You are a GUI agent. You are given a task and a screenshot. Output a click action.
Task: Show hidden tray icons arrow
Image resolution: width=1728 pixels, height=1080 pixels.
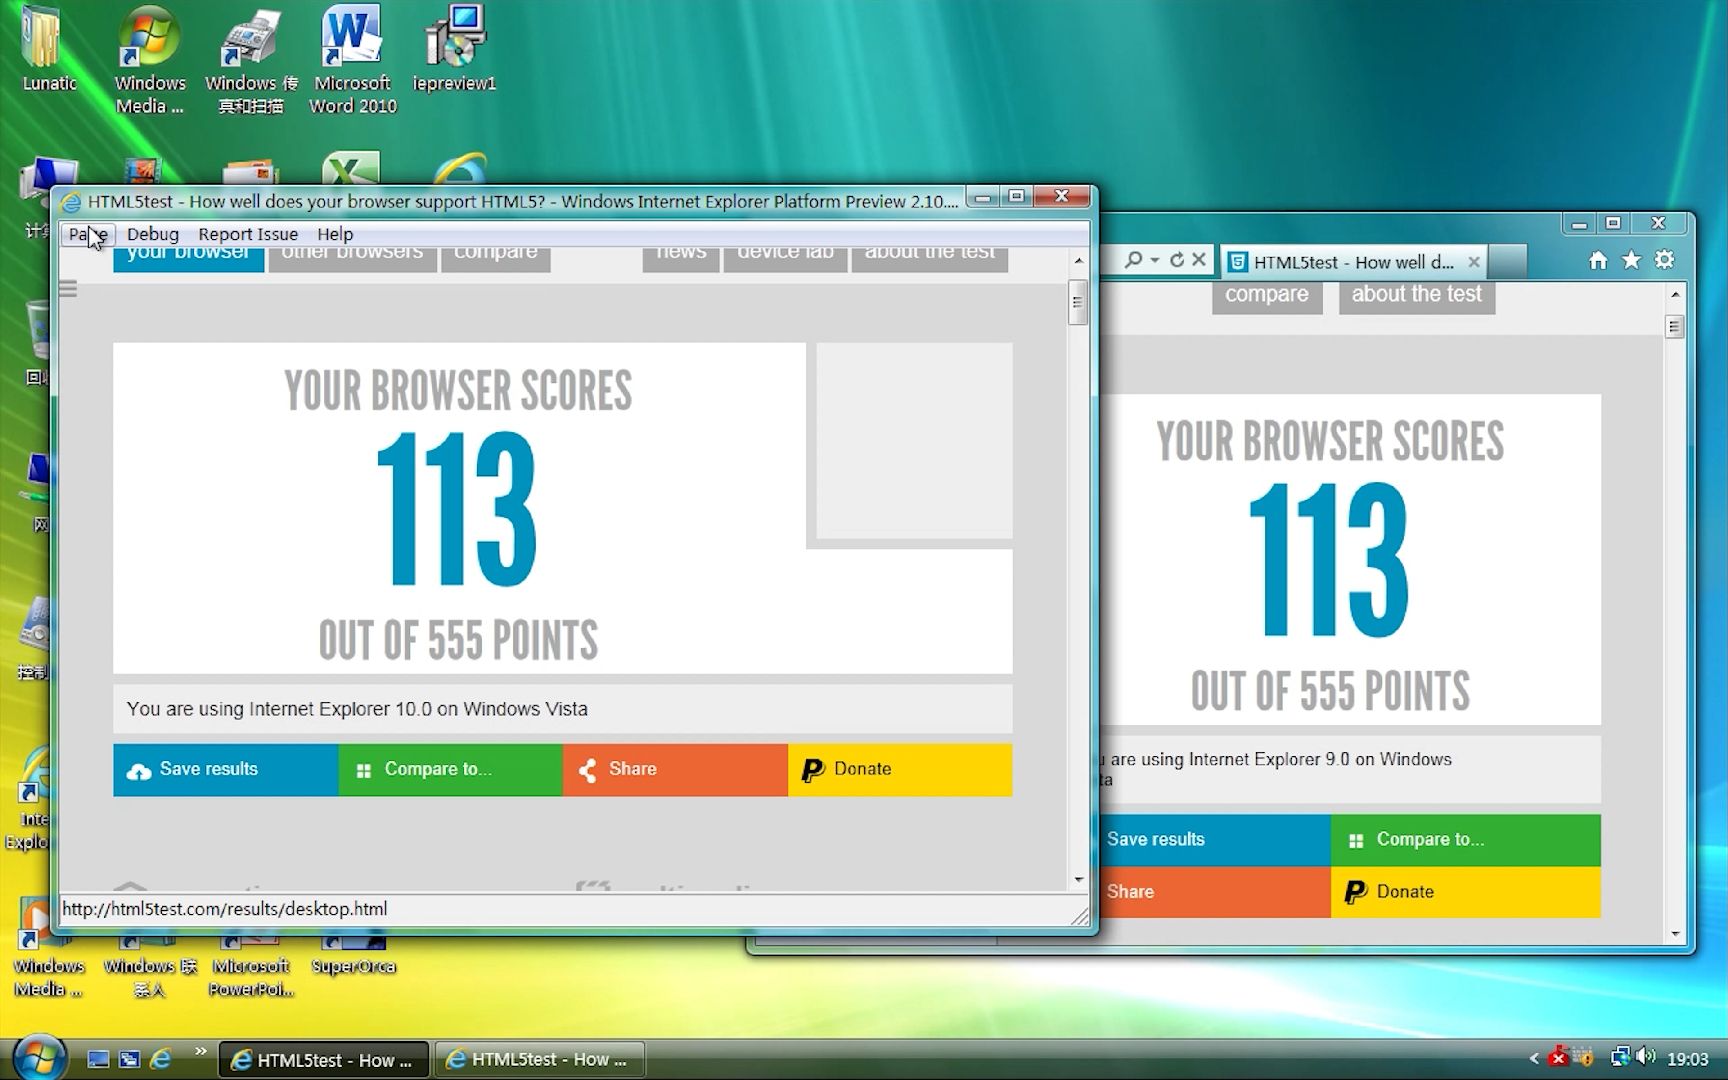(1534, 1058)
